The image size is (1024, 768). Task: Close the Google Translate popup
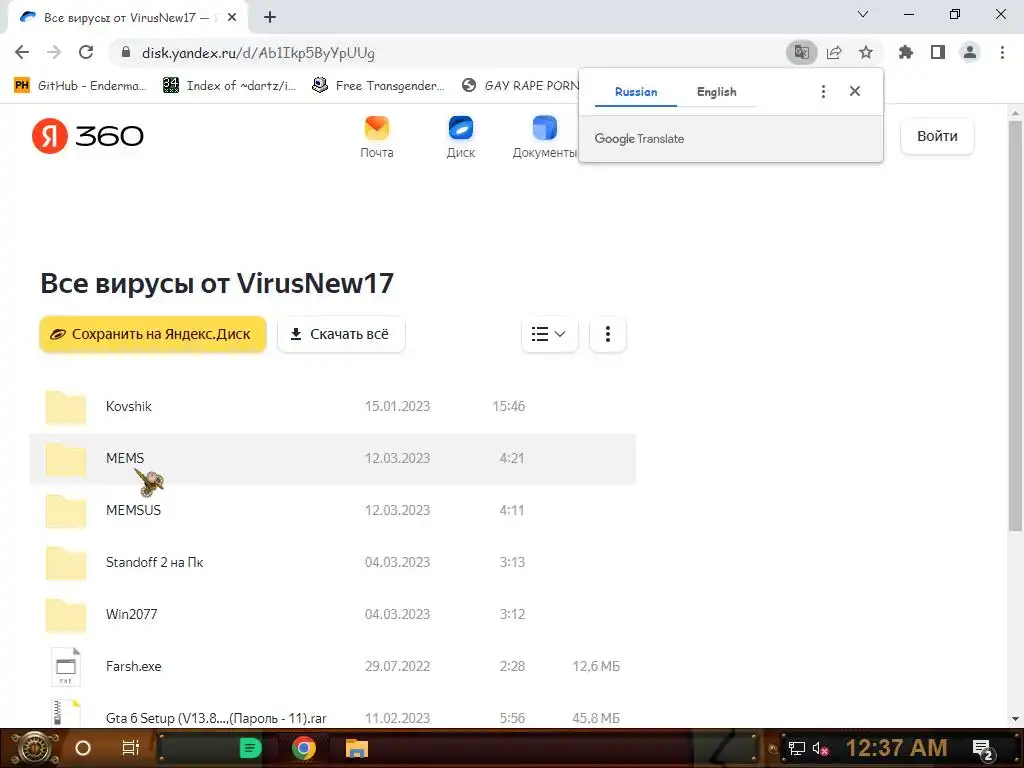pos(855,91)
